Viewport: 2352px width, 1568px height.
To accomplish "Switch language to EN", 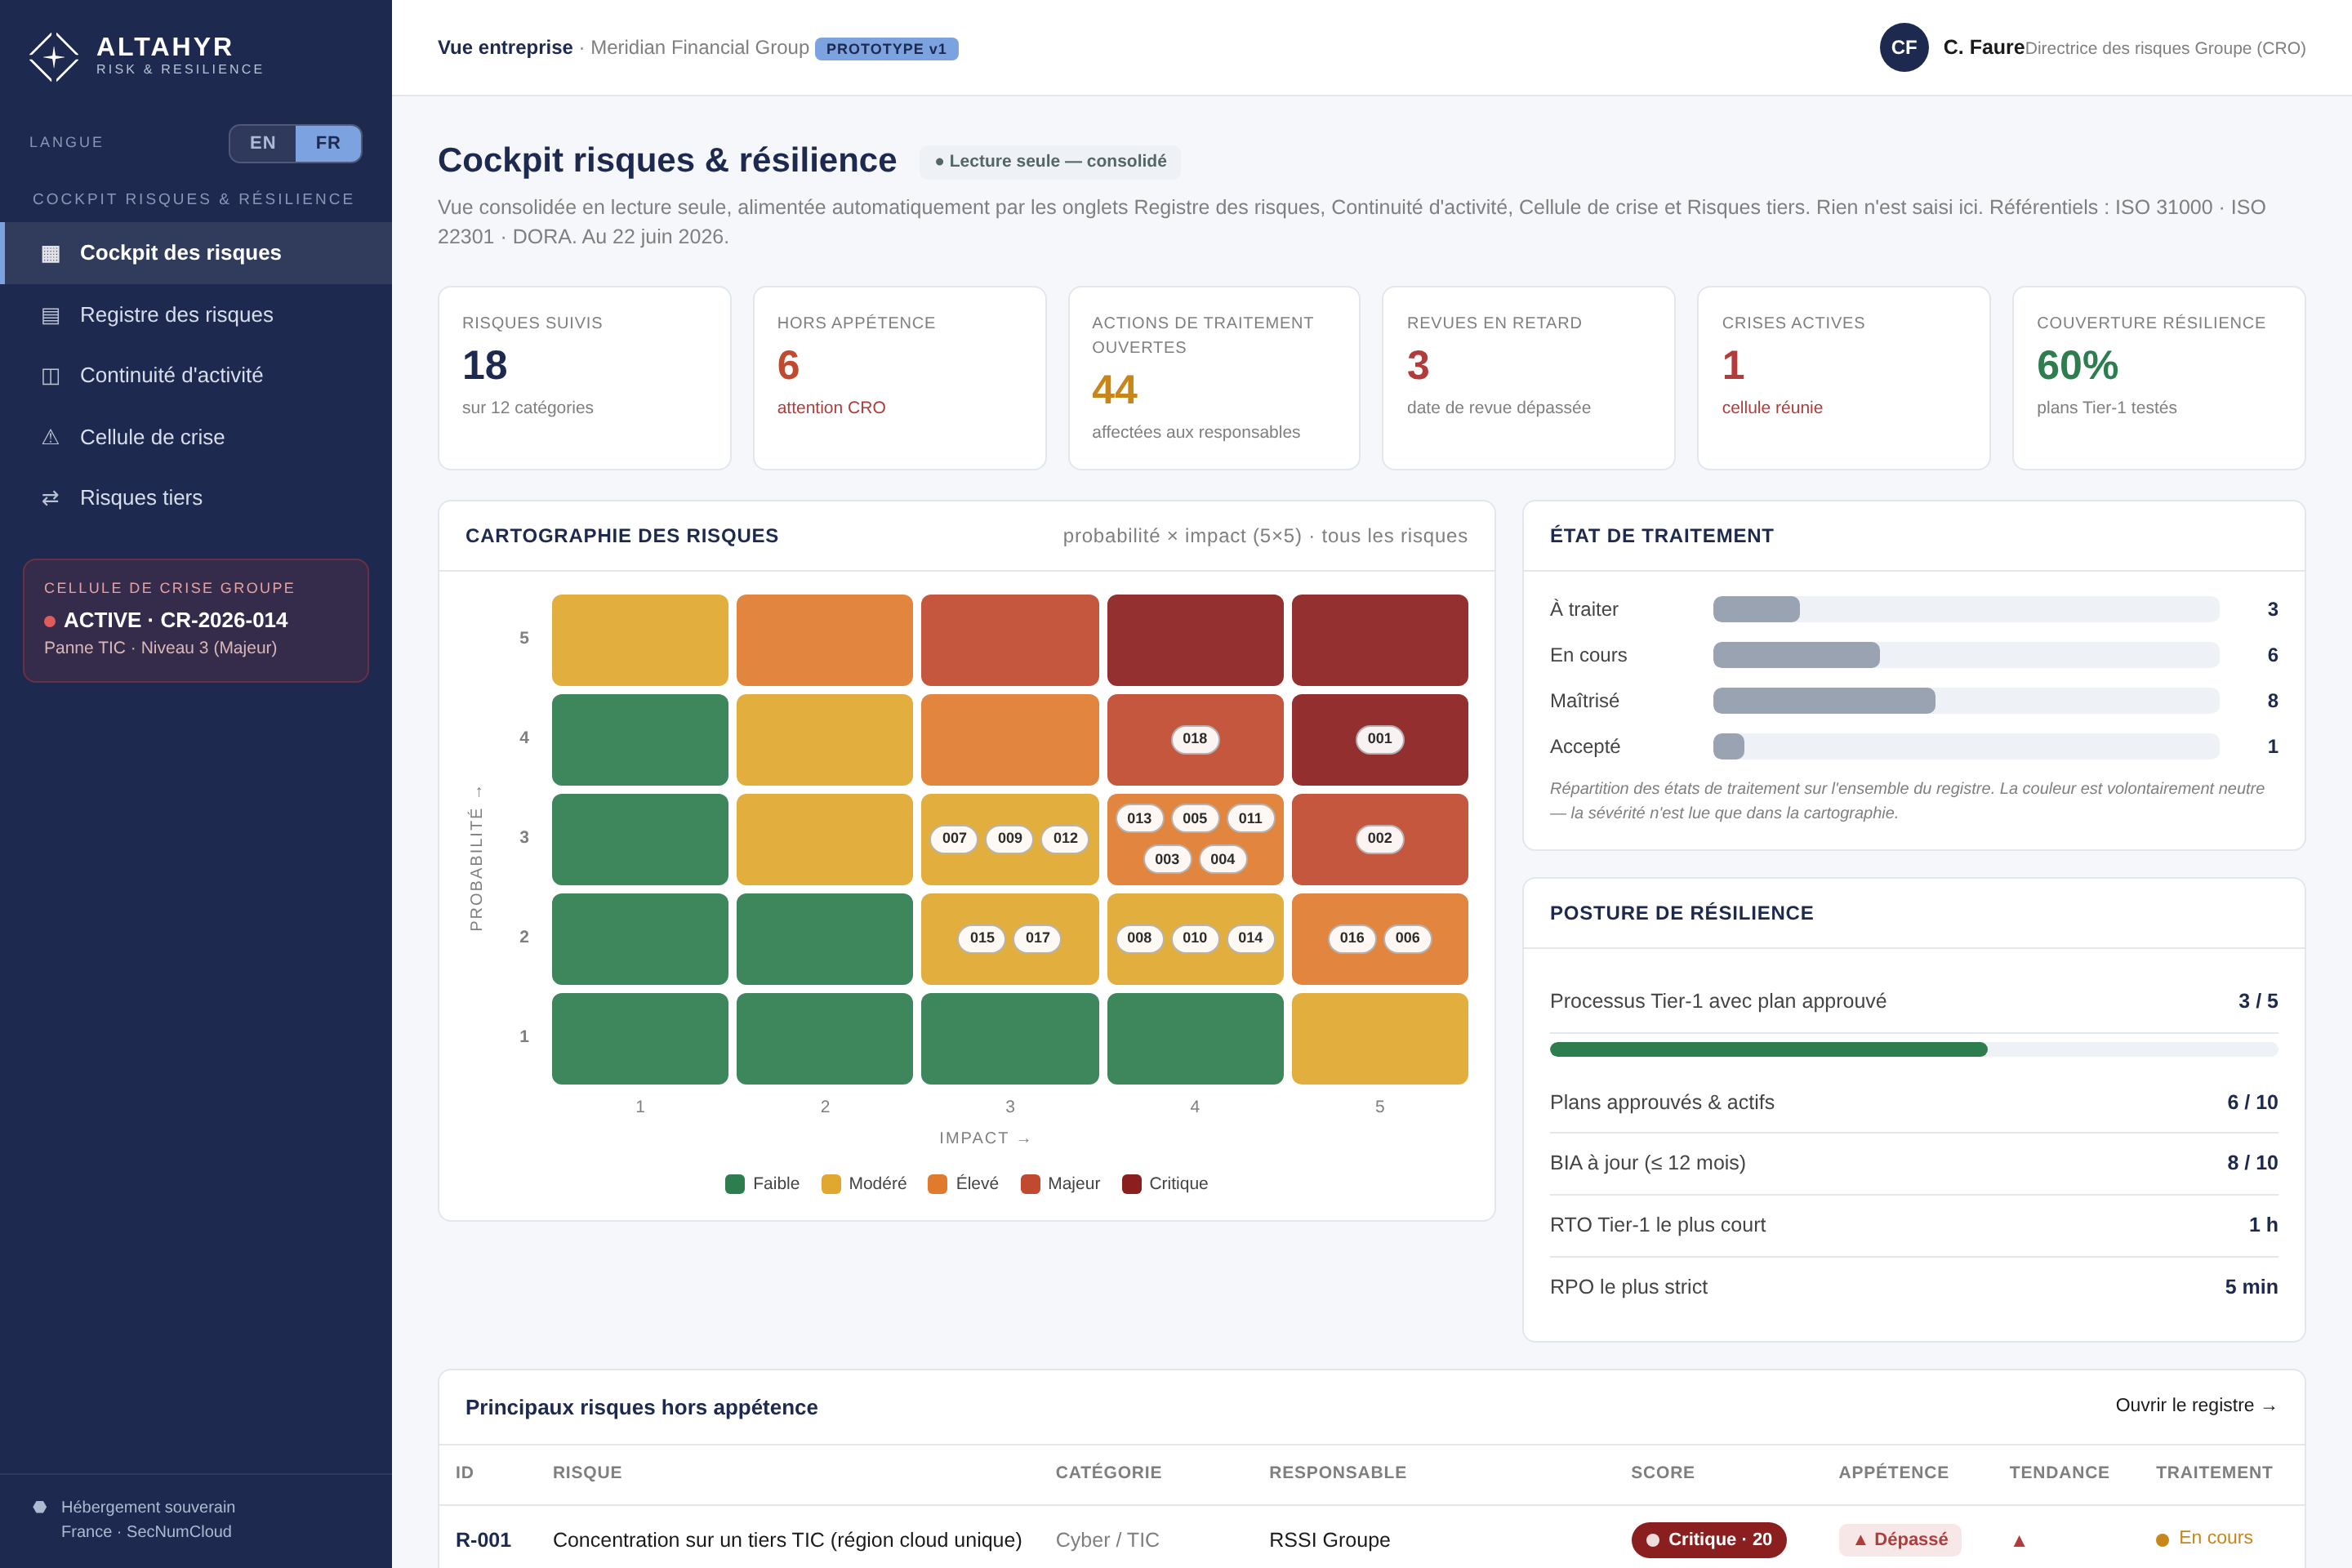I will point(263,143).
